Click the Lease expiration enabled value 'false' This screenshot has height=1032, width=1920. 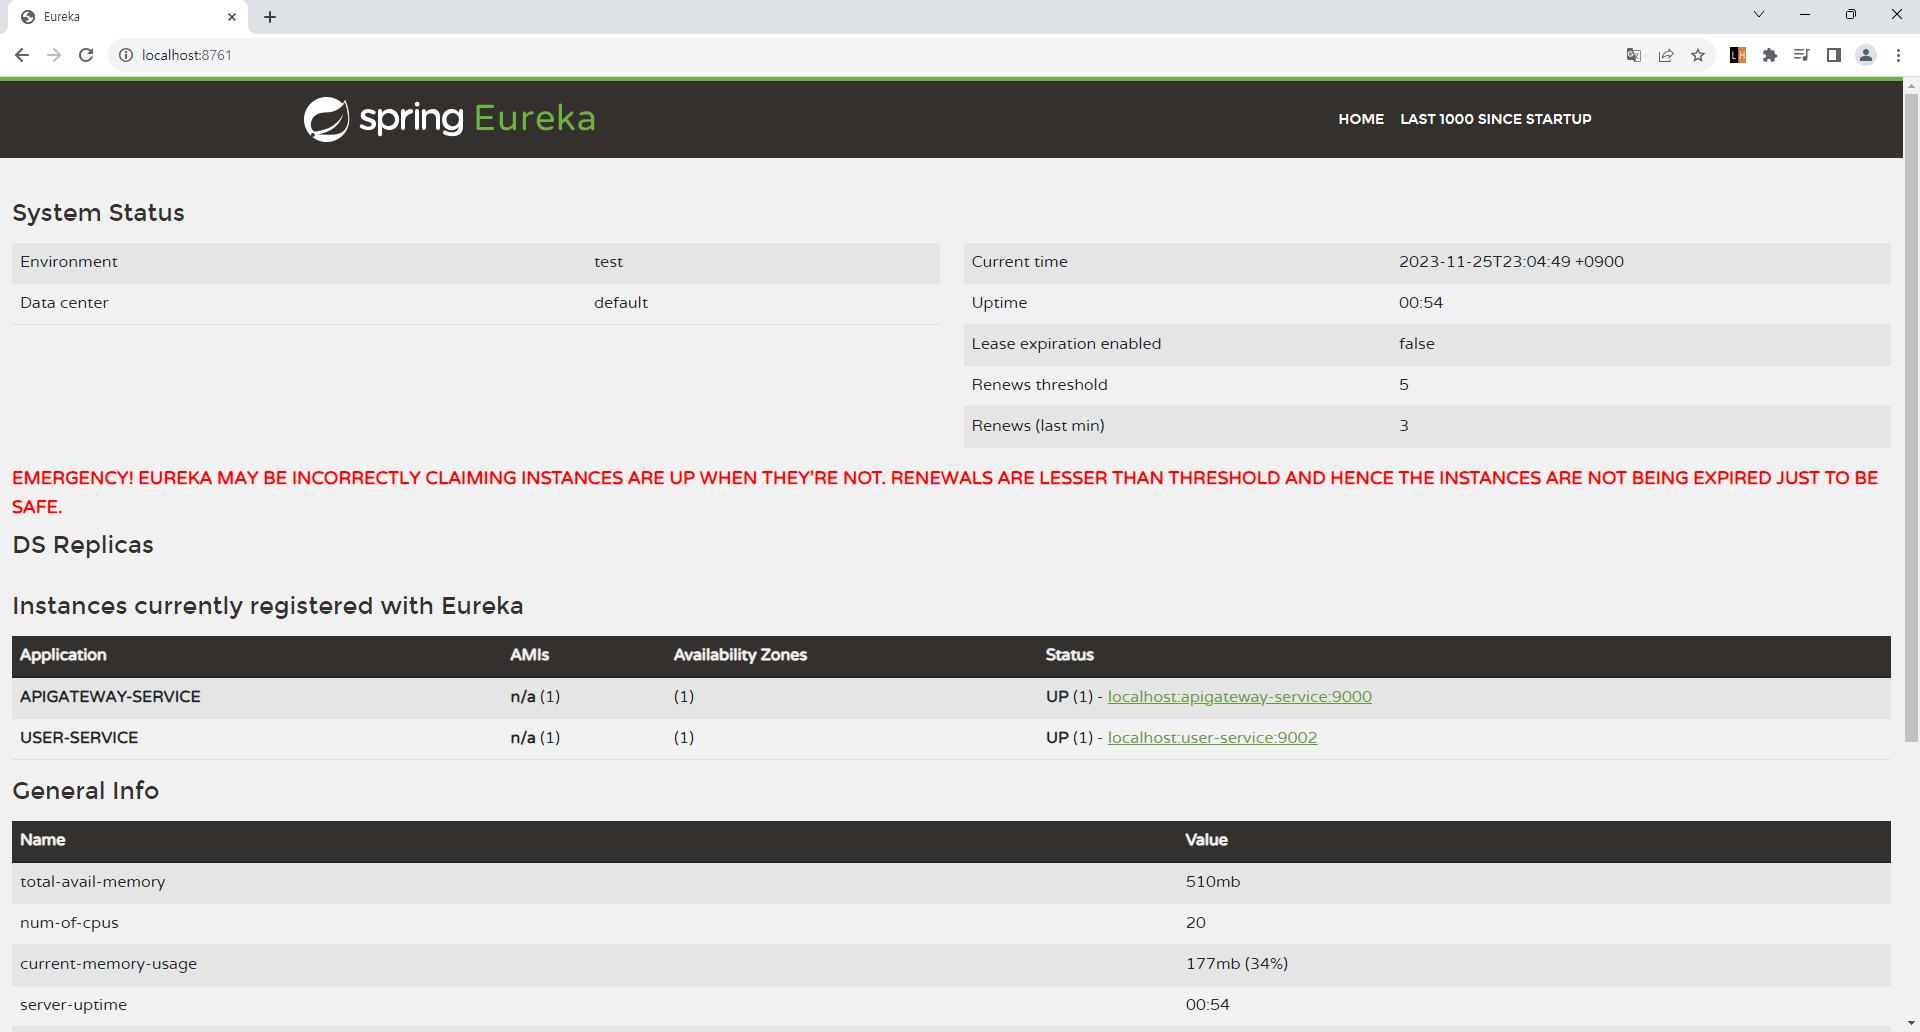1416,344
